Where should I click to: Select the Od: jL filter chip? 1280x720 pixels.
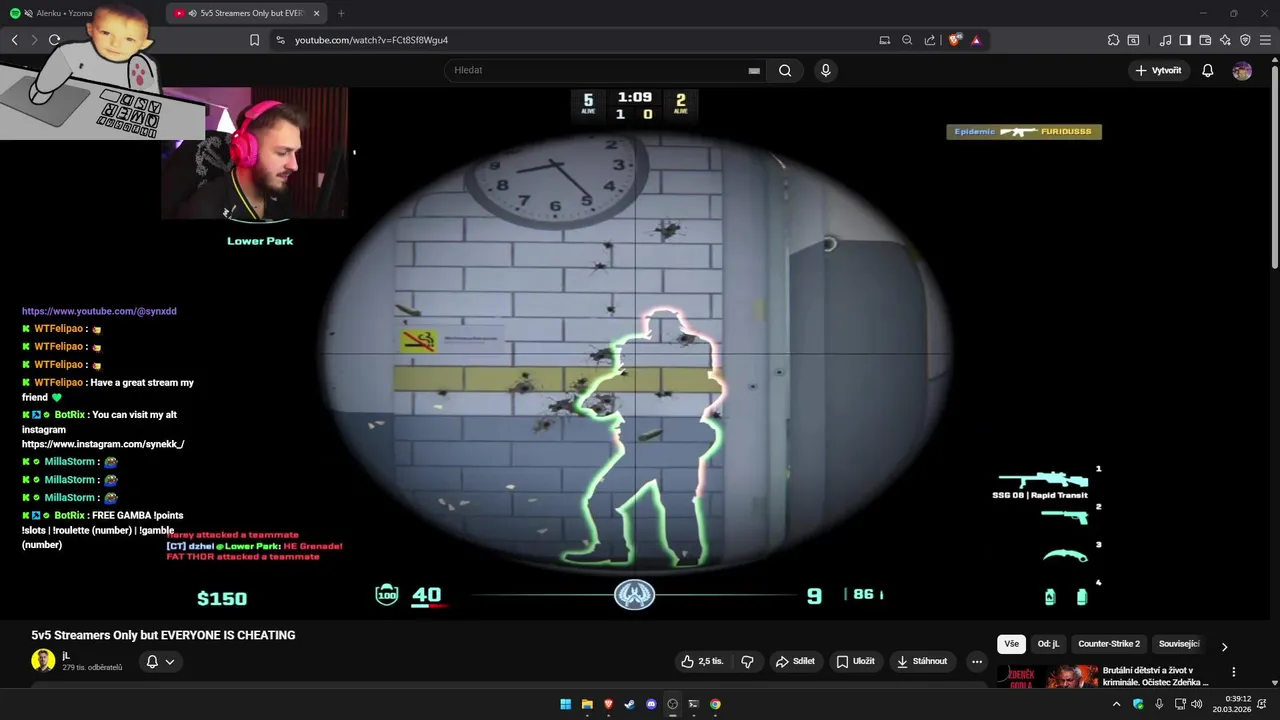(1048, 644)
